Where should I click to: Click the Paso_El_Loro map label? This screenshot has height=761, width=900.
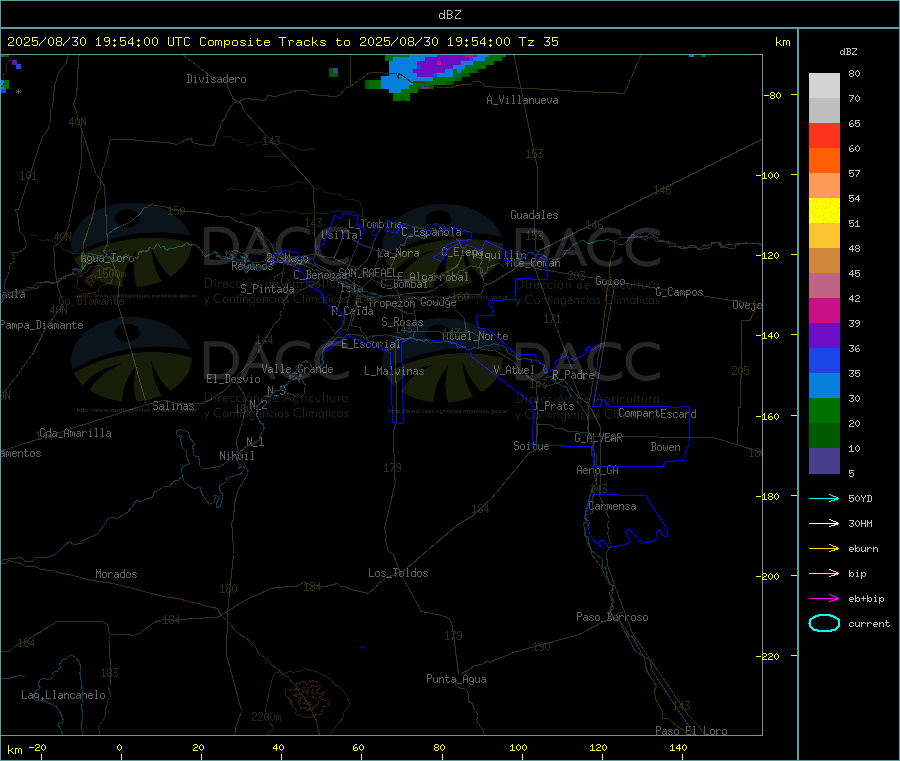[692, 731]
